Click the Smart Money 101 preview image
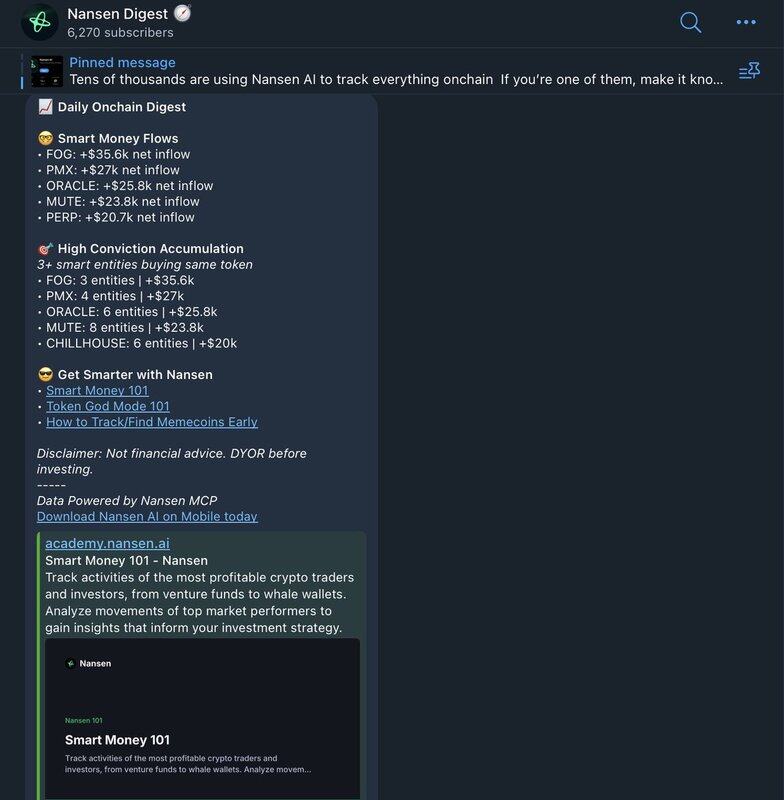 point(202,718)
